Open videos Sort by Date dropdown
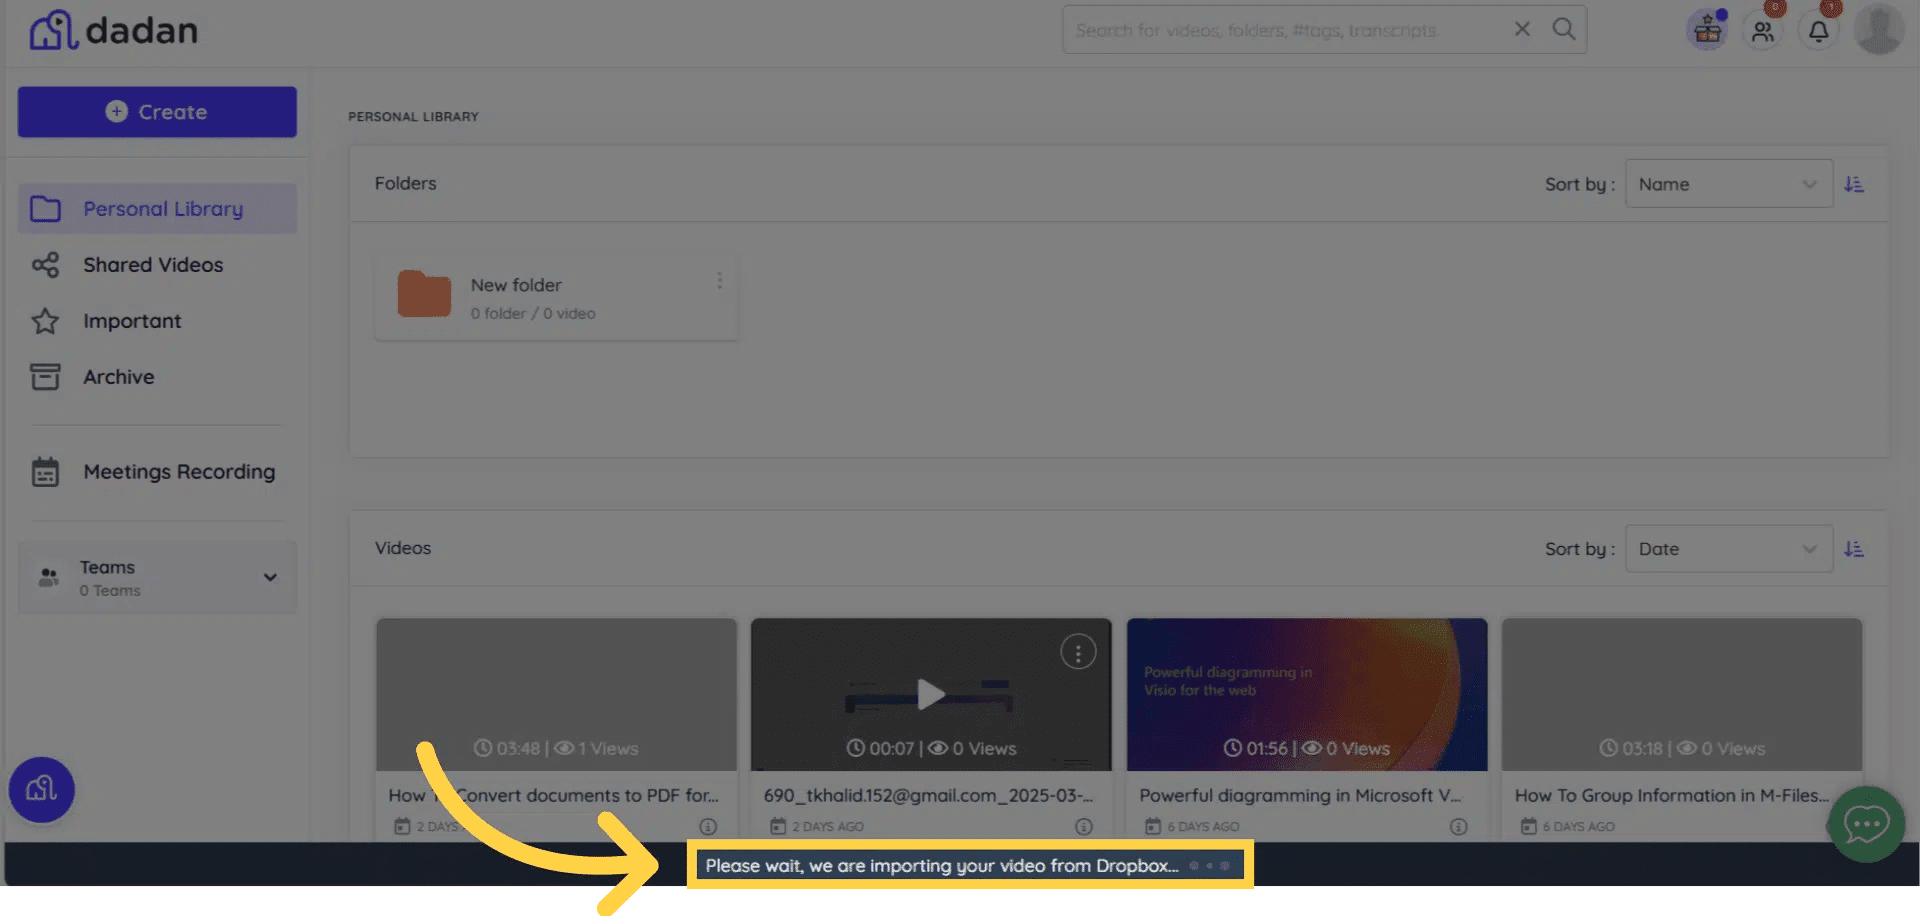Image resolution: width=1920 pixels, height=916 pixels. pyautogui.click(x=1729, y=549)
